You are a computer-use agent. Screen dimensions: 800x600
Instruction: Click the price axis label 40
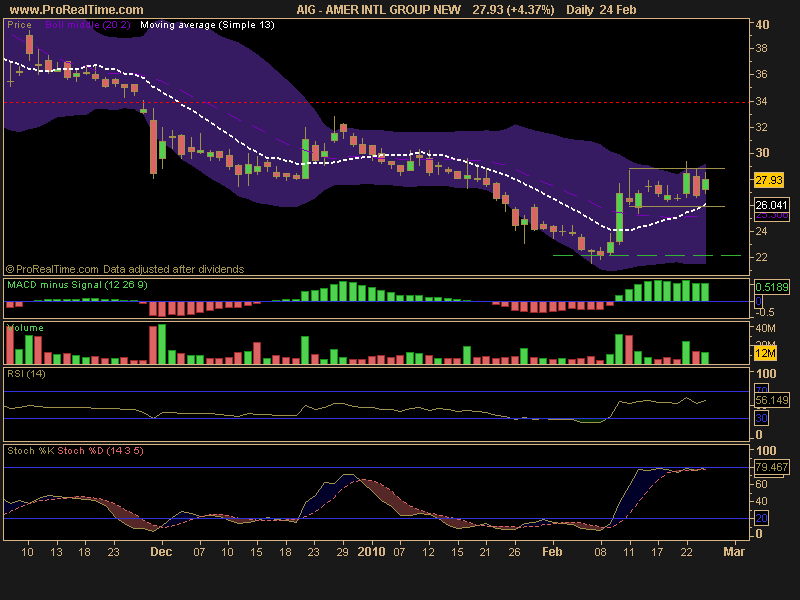coord(762,24)
